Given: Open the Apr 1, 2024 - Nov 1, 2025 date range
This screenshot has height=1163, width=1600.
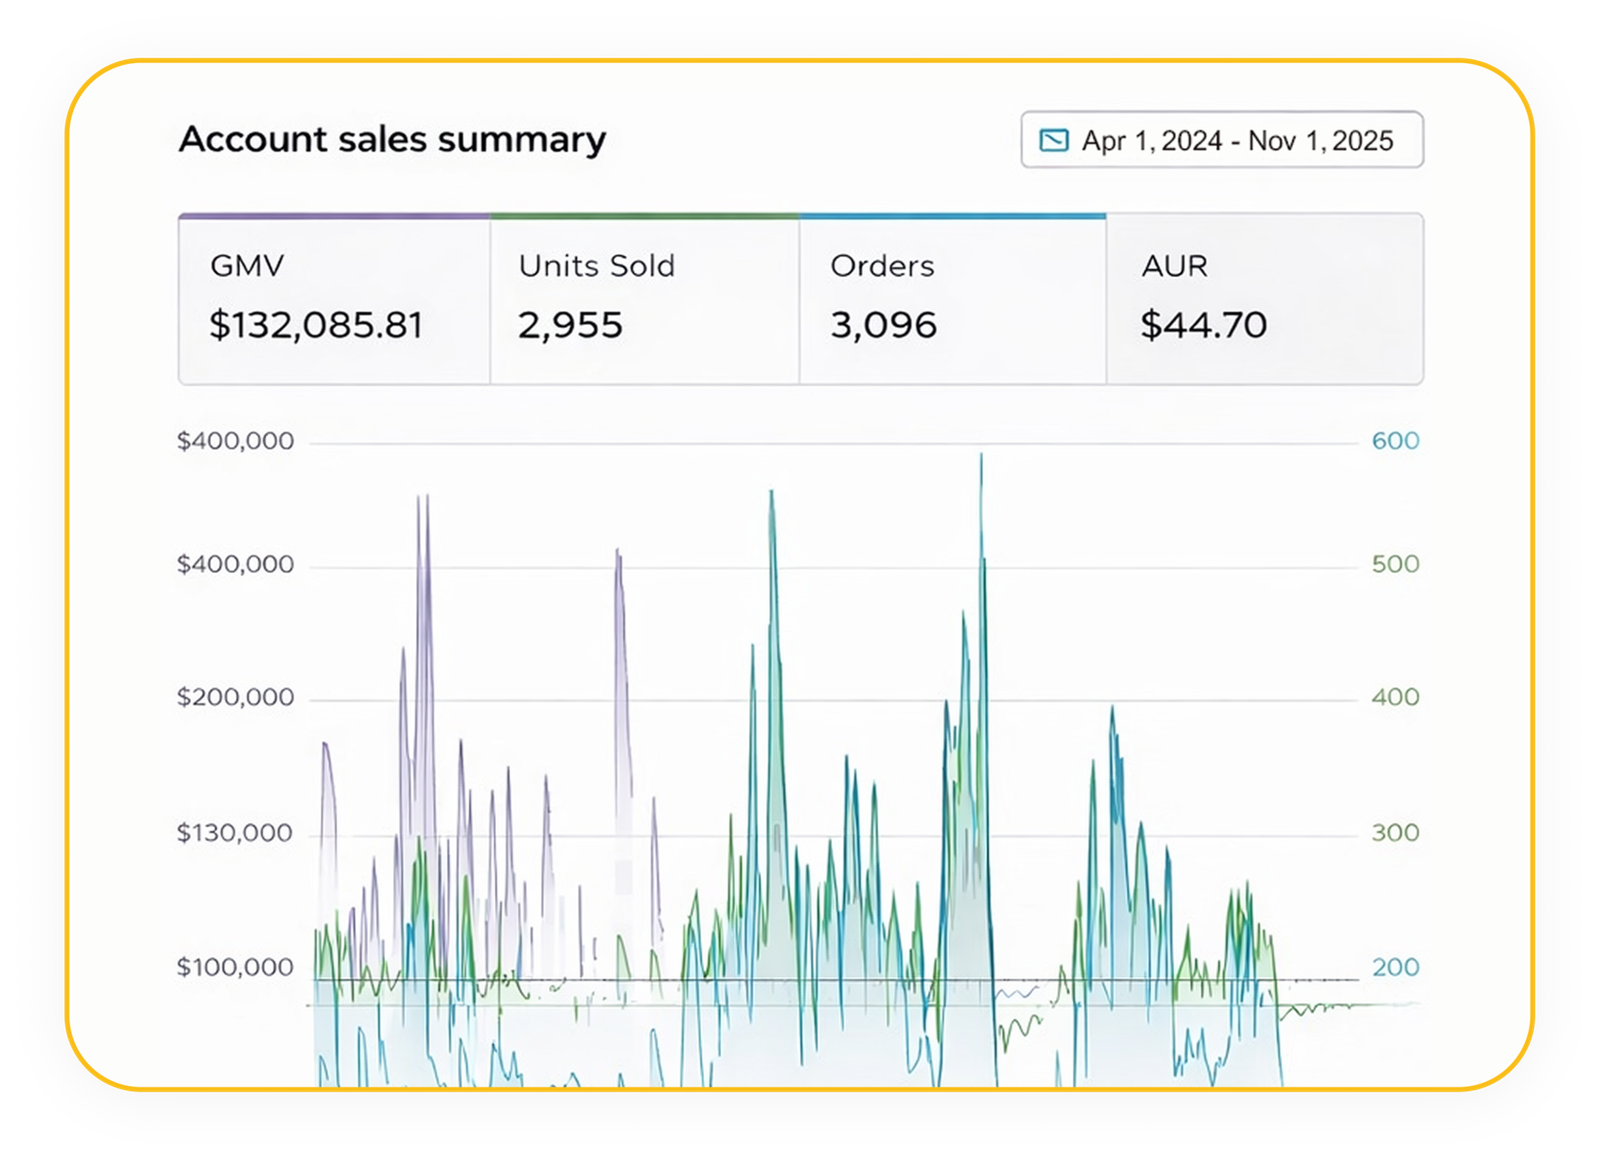Looking at the screenshot, I should [1236, 140].
